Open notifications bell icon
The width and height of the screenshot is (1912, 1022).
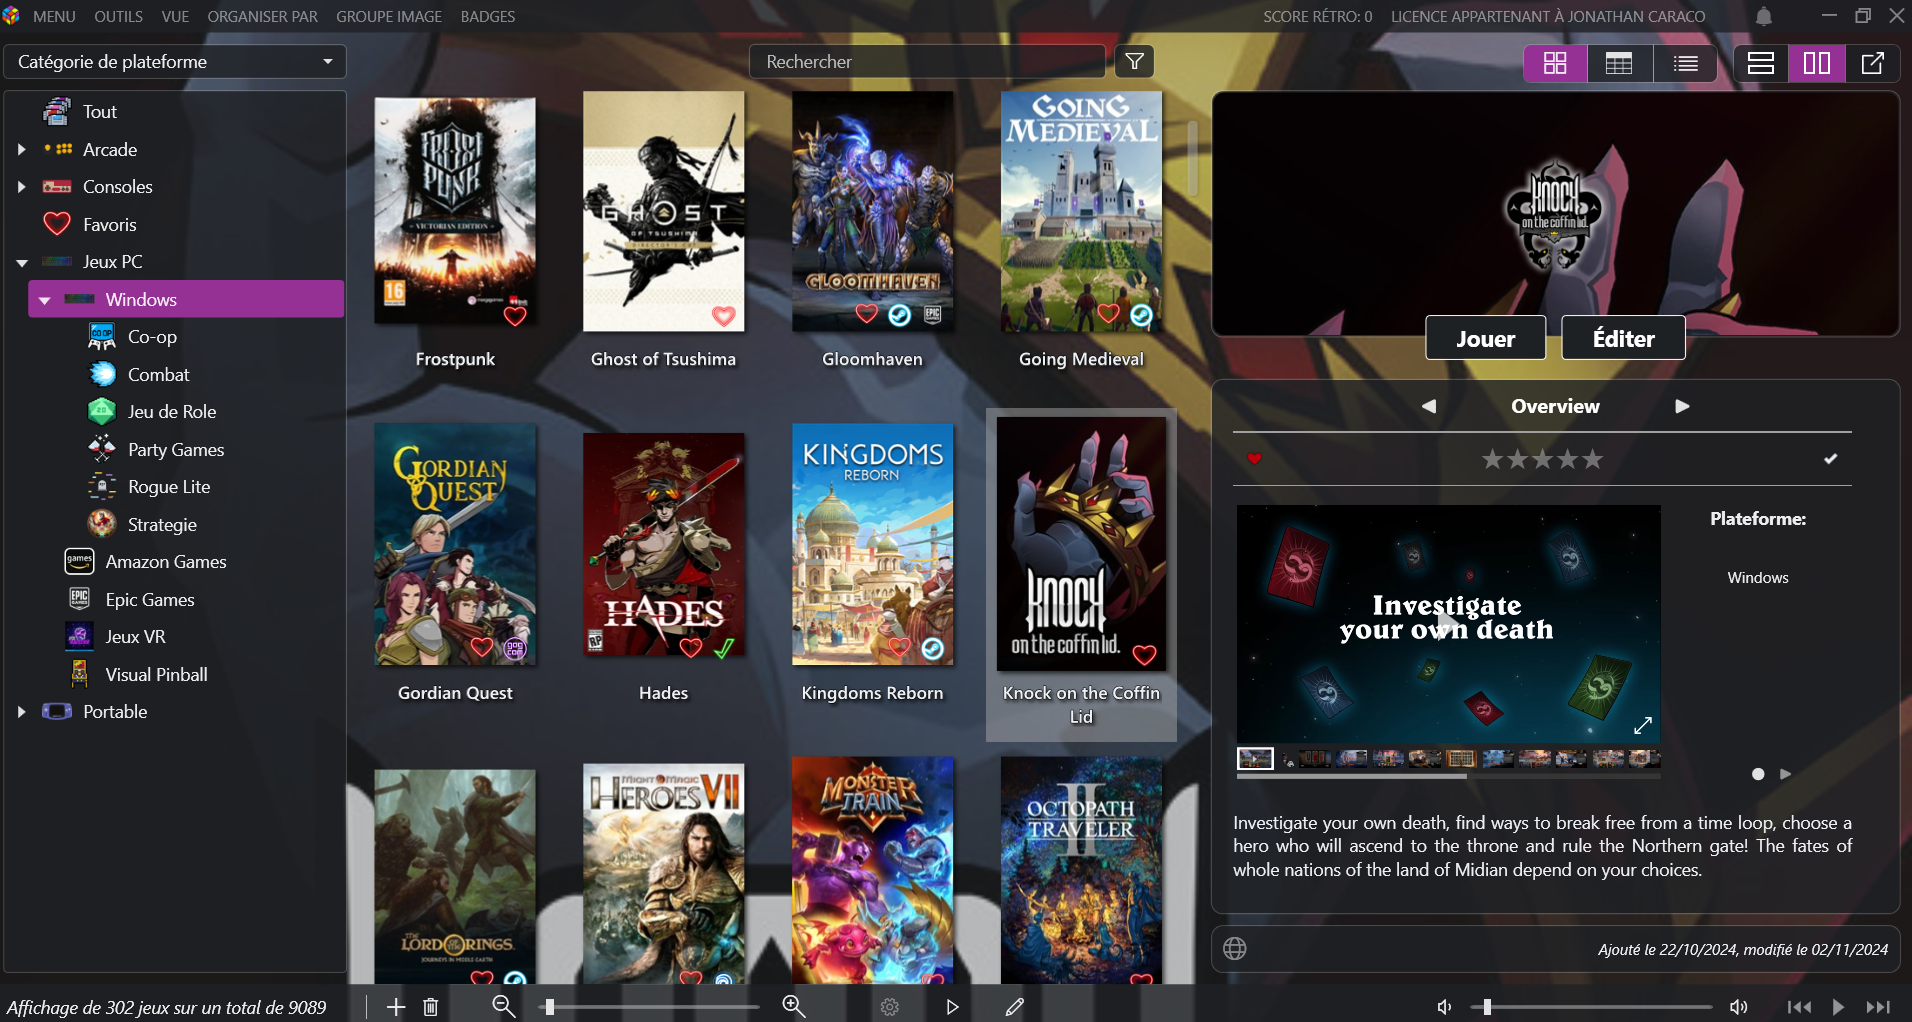click(x=1764, y=16)
